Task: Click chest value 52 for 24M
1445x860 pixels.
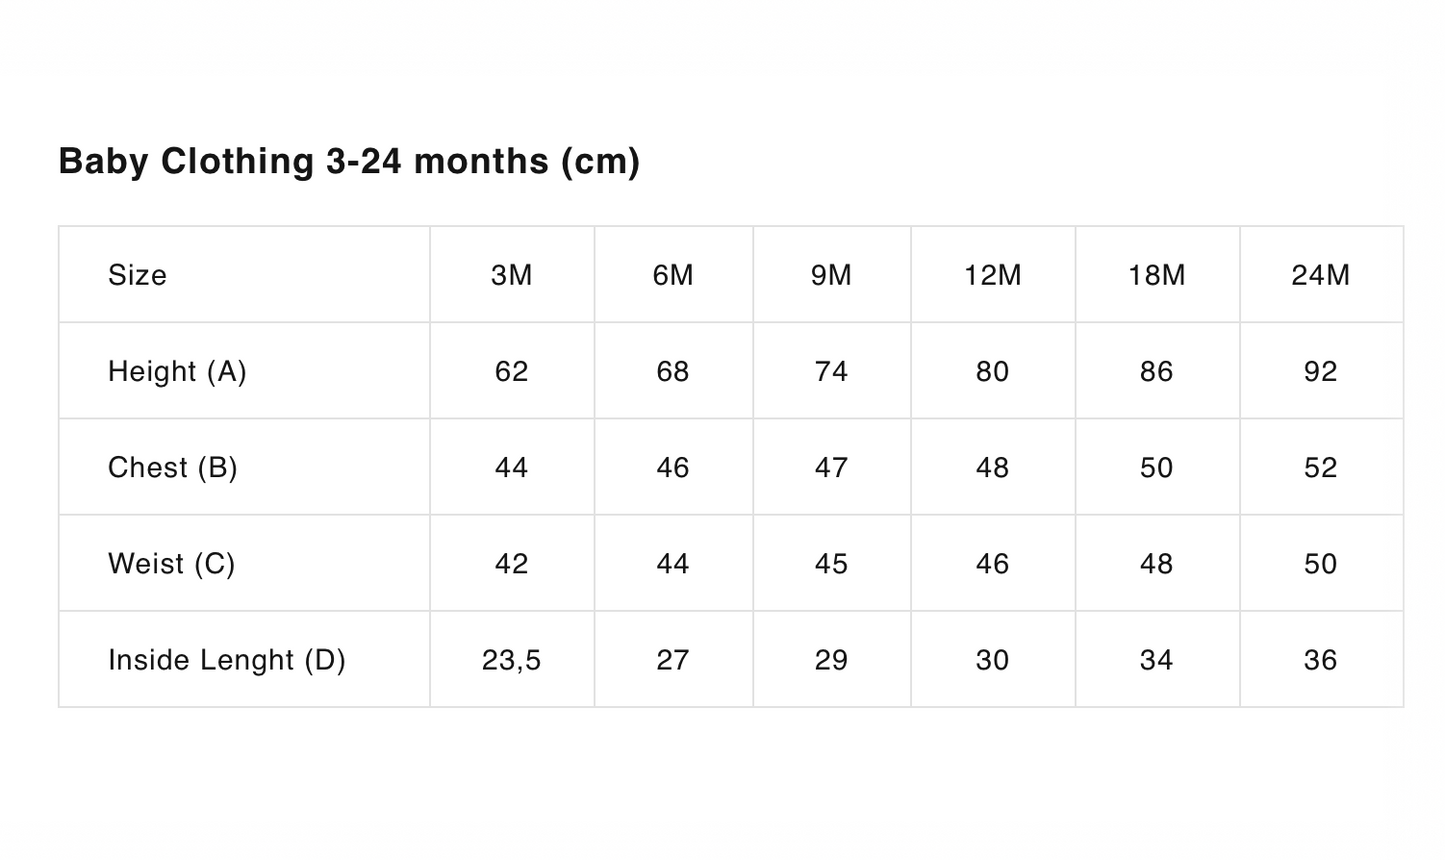Action: pos(1320,467)
